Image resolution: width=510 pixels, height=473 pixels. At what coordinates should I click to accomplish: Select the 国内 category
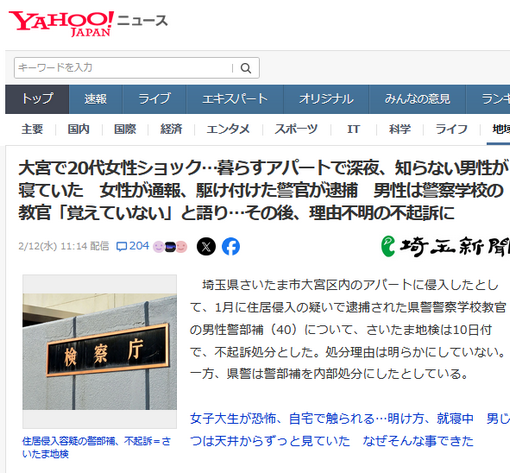(78, 129)
